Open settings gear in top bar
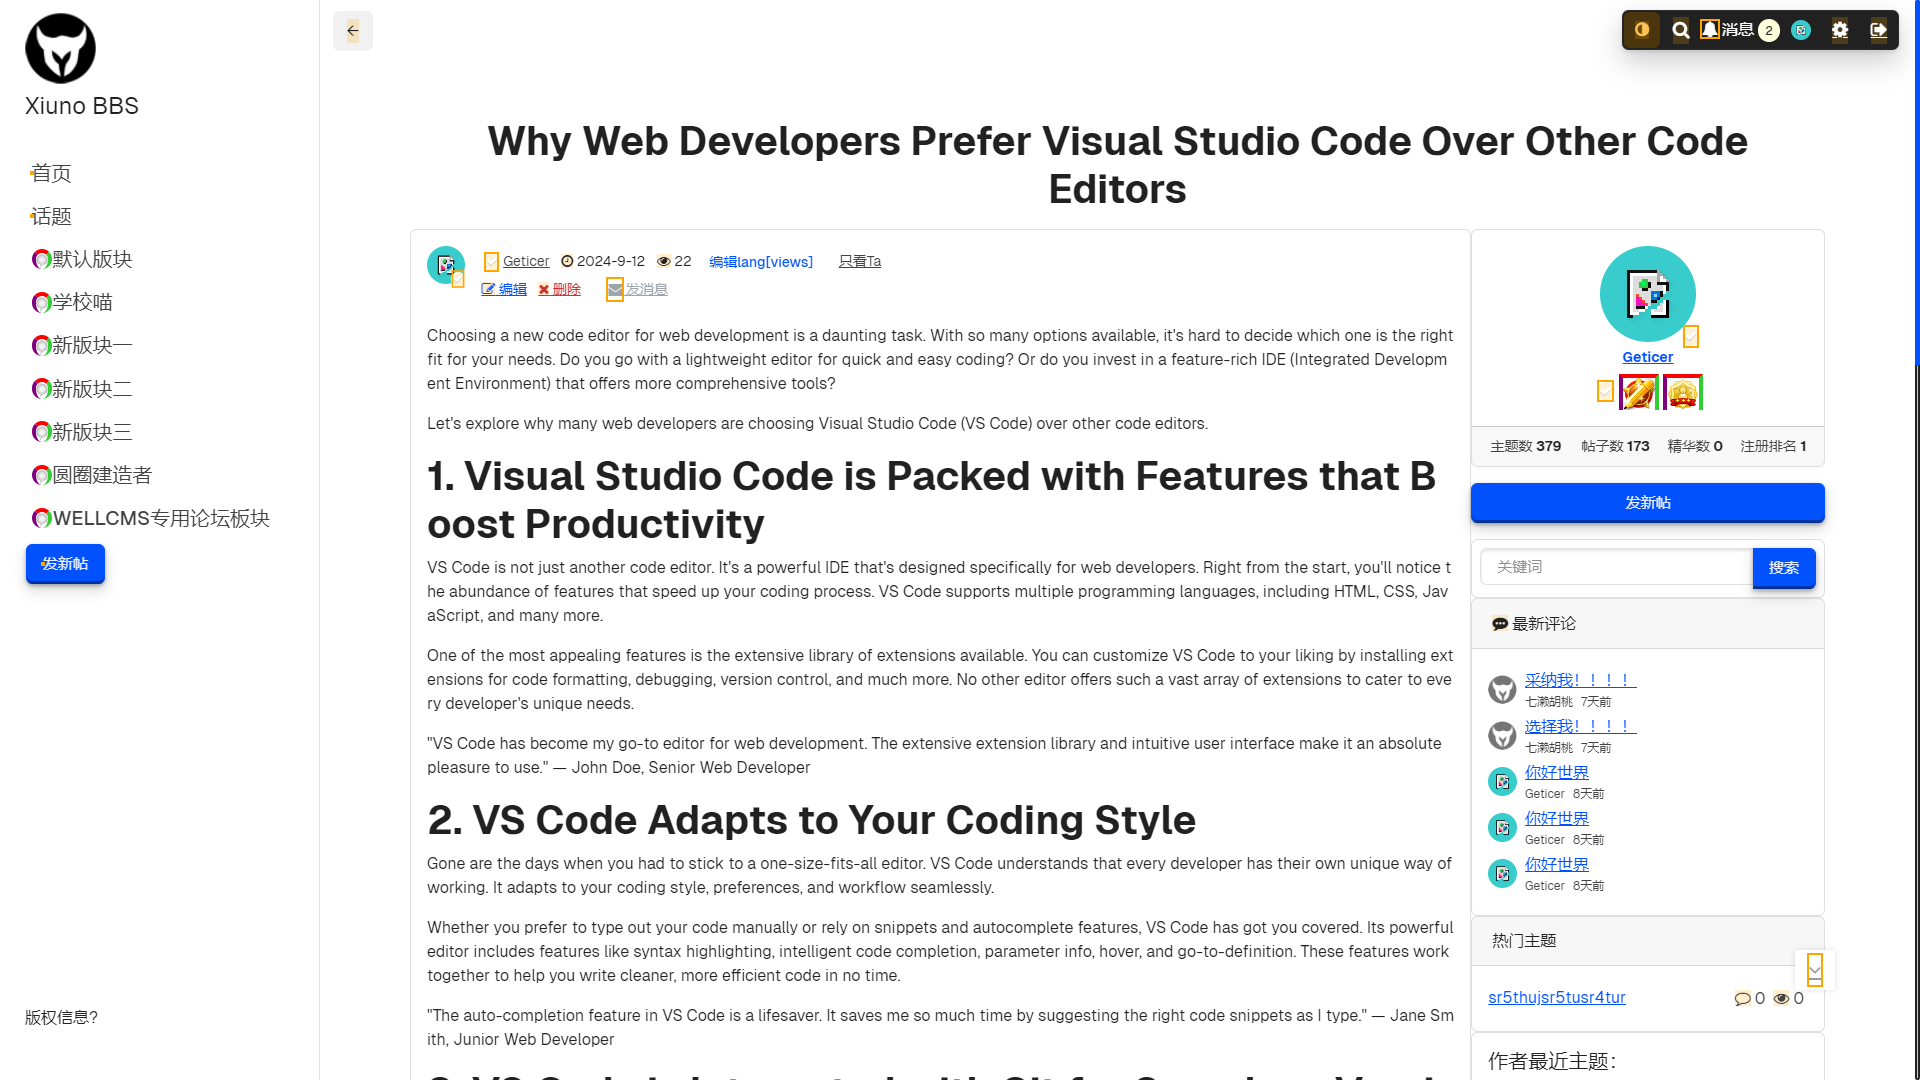Screen dimensions: 1920x1080 pyautogui.click(x=1840, y=30)
